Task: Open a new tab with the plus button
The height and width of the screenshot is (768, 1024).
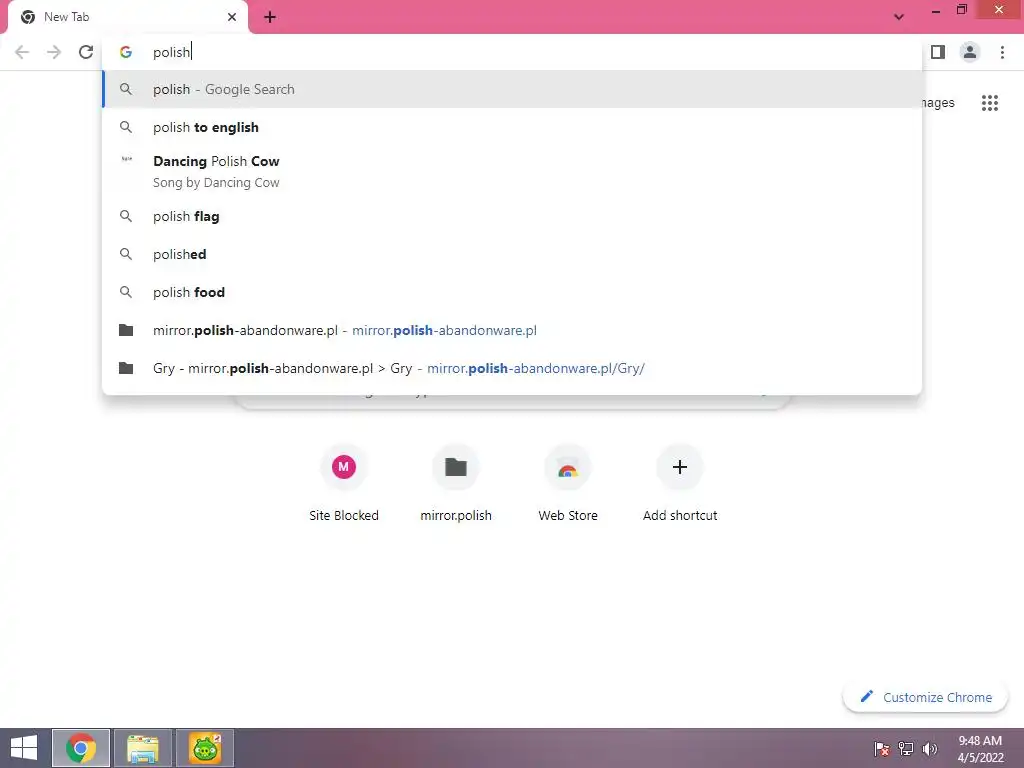Action: [270, 17]
